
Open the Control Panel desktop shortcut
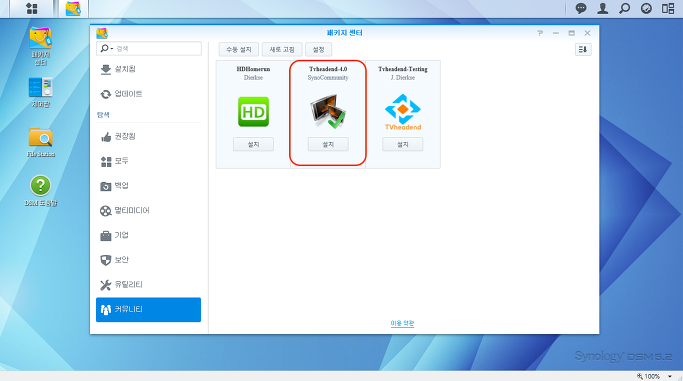pos(41,92)
